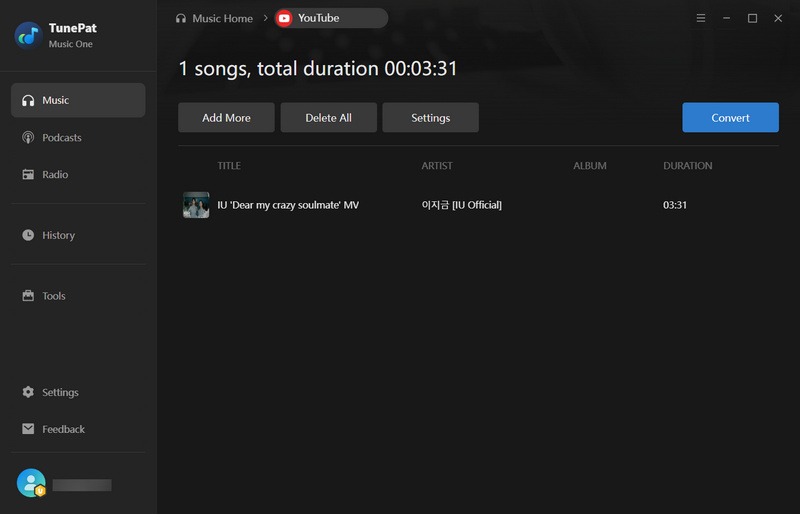This screenshot has width=800, height=514.
Task: Open the Podcasts section
Action: click(x=78, y=137)
